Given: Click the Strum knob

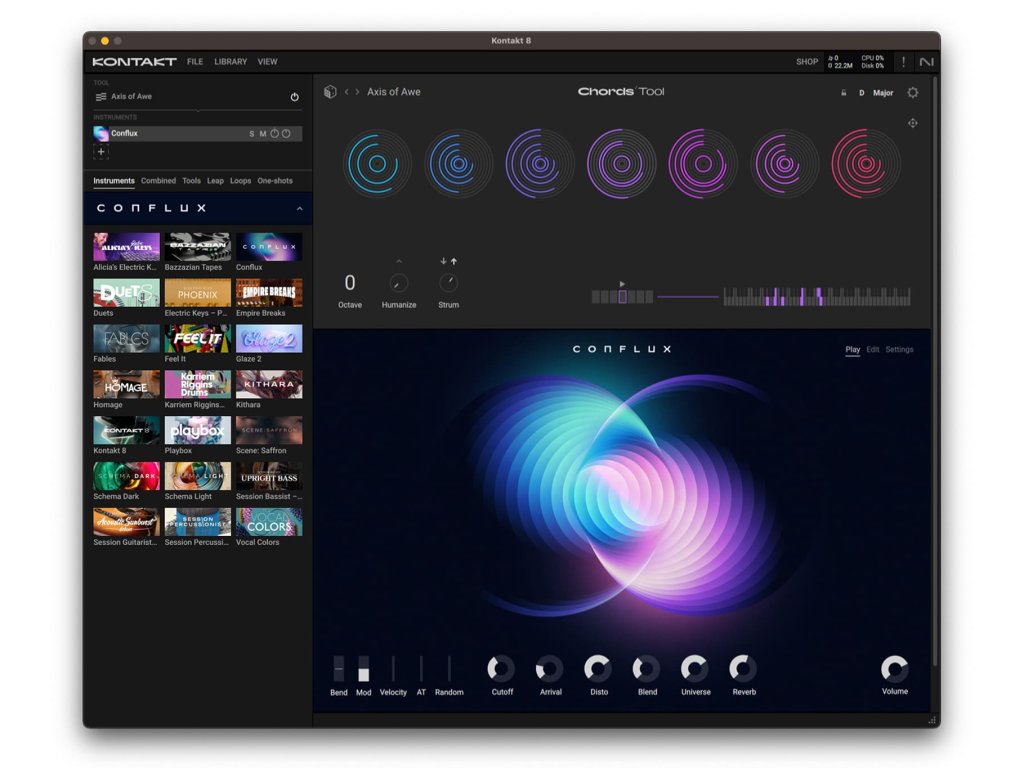Looking at the screenshot, I should [x=449, y=283].
